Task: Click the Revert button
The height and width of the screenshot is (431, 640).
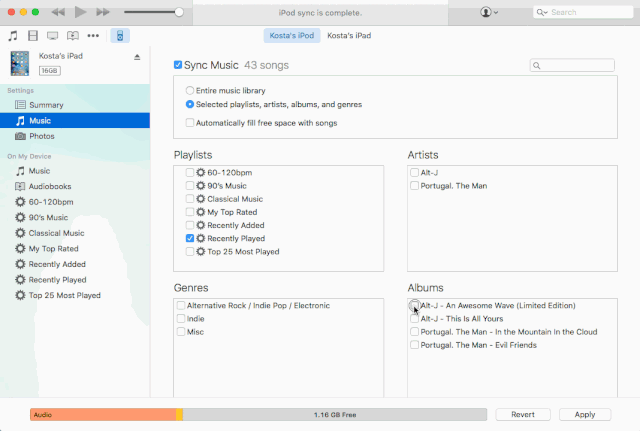Action: (x=523, y=414)
